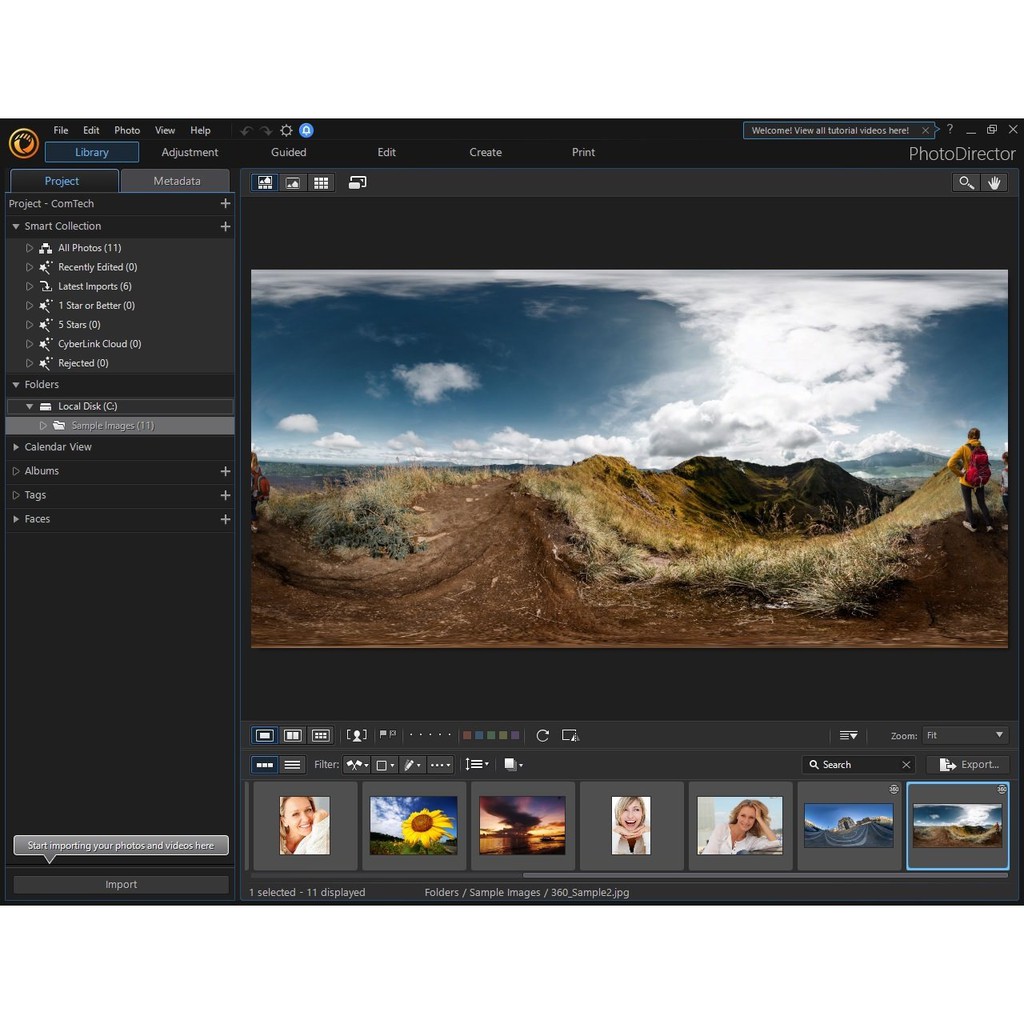Click the face tagging icon
Image resolution: width=1024 pixels, height=1024 pixels.
[356, 735]
